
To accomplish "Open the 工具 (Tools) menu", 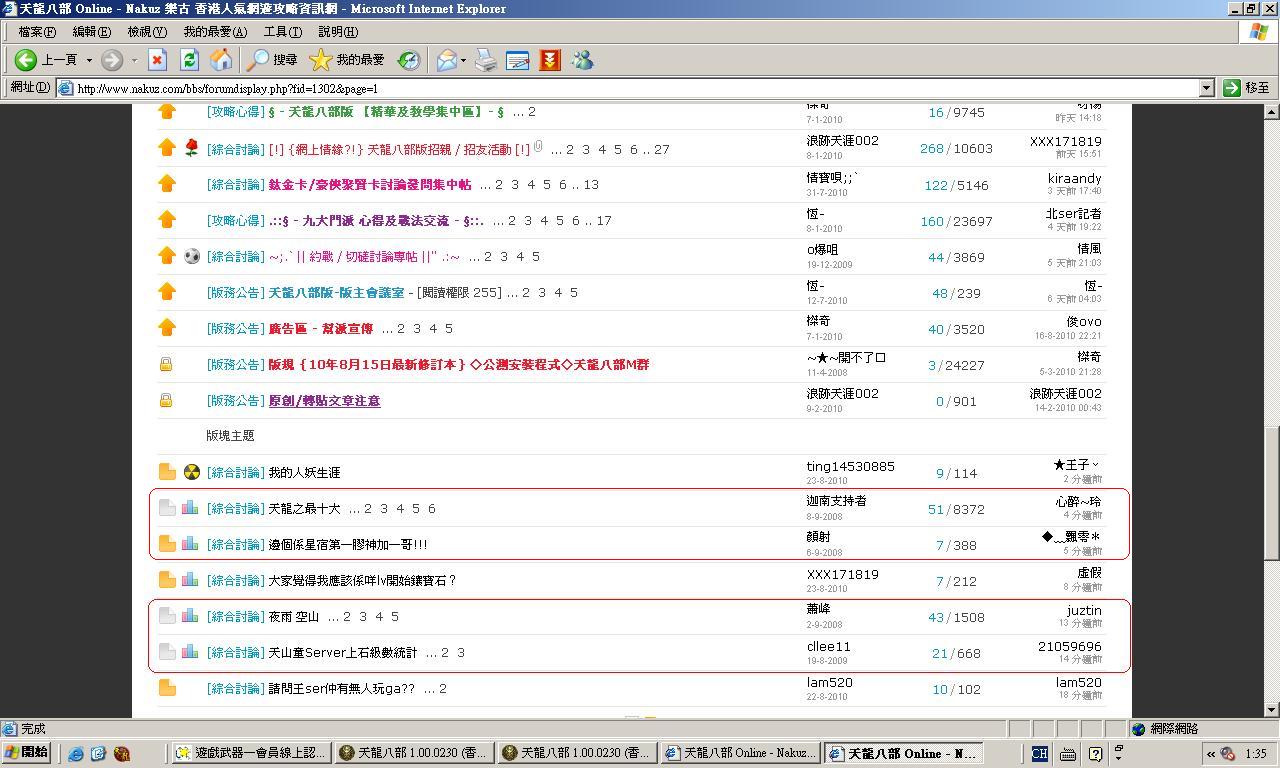I will pos(282,32).
